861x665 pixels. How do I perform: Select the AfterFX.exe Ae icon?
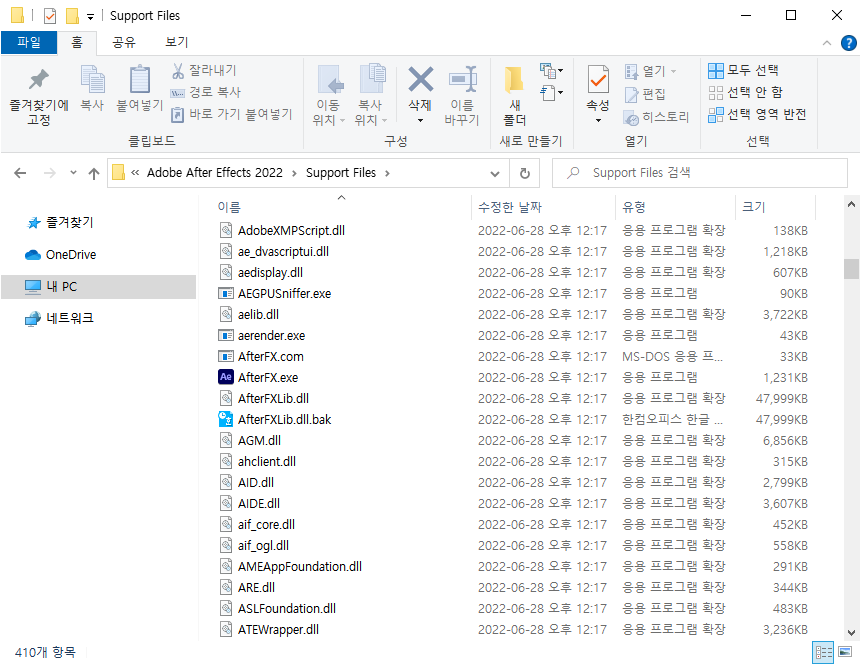(x=226, y=377)
